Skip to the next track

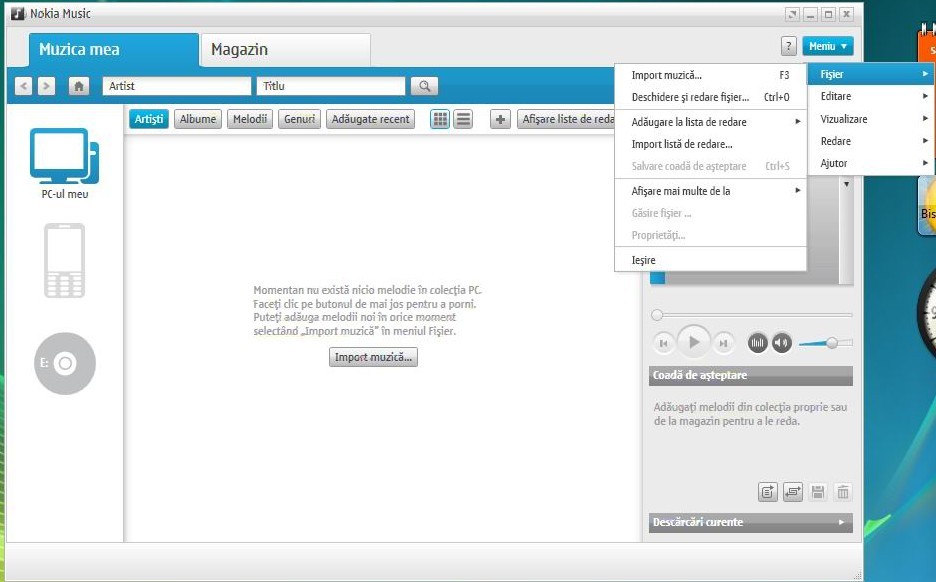coord(723,343)
